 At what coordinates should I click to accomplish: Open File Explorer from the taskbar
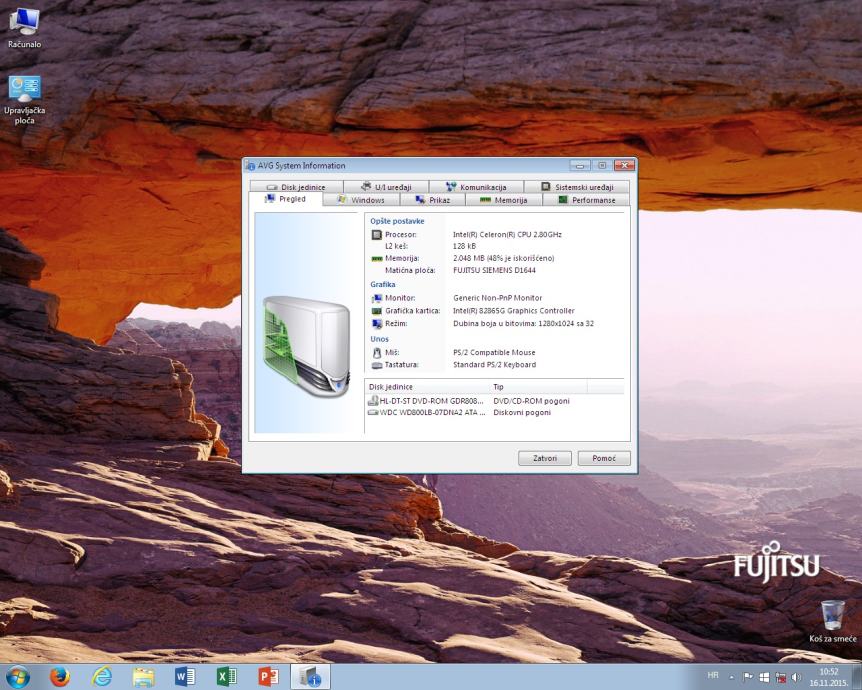tap(143, 677)
